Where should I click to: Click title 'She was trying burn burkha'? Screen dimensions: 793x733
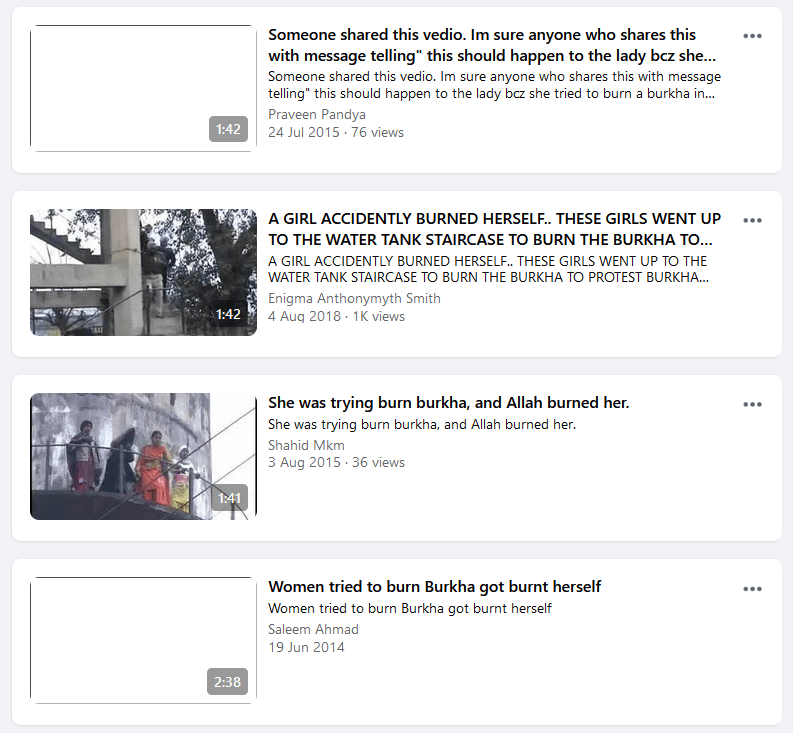click(x=448, y=403)
